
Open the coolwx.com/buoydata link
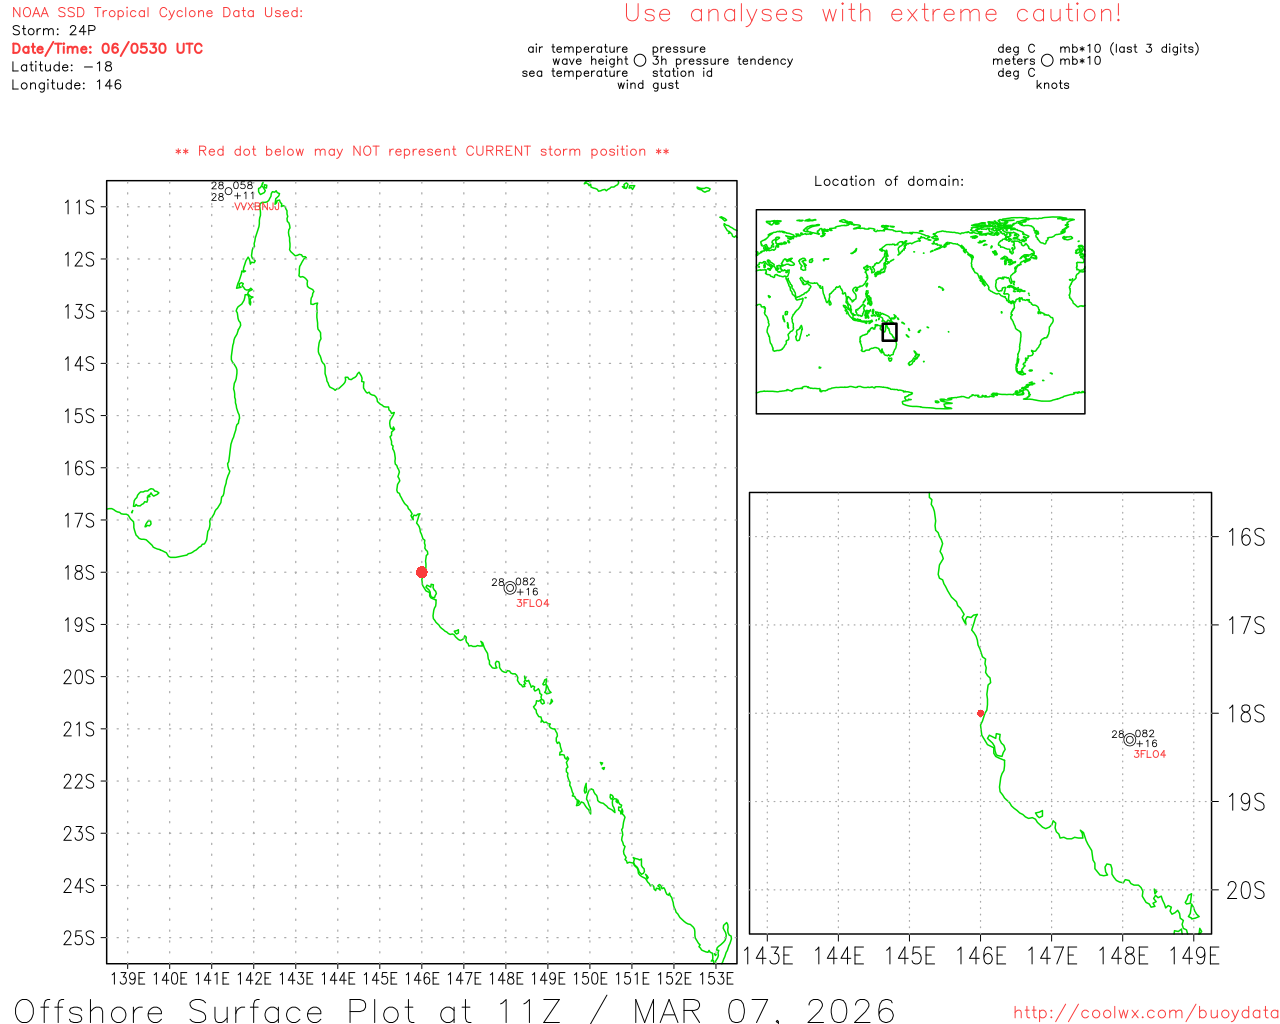1146,1012
